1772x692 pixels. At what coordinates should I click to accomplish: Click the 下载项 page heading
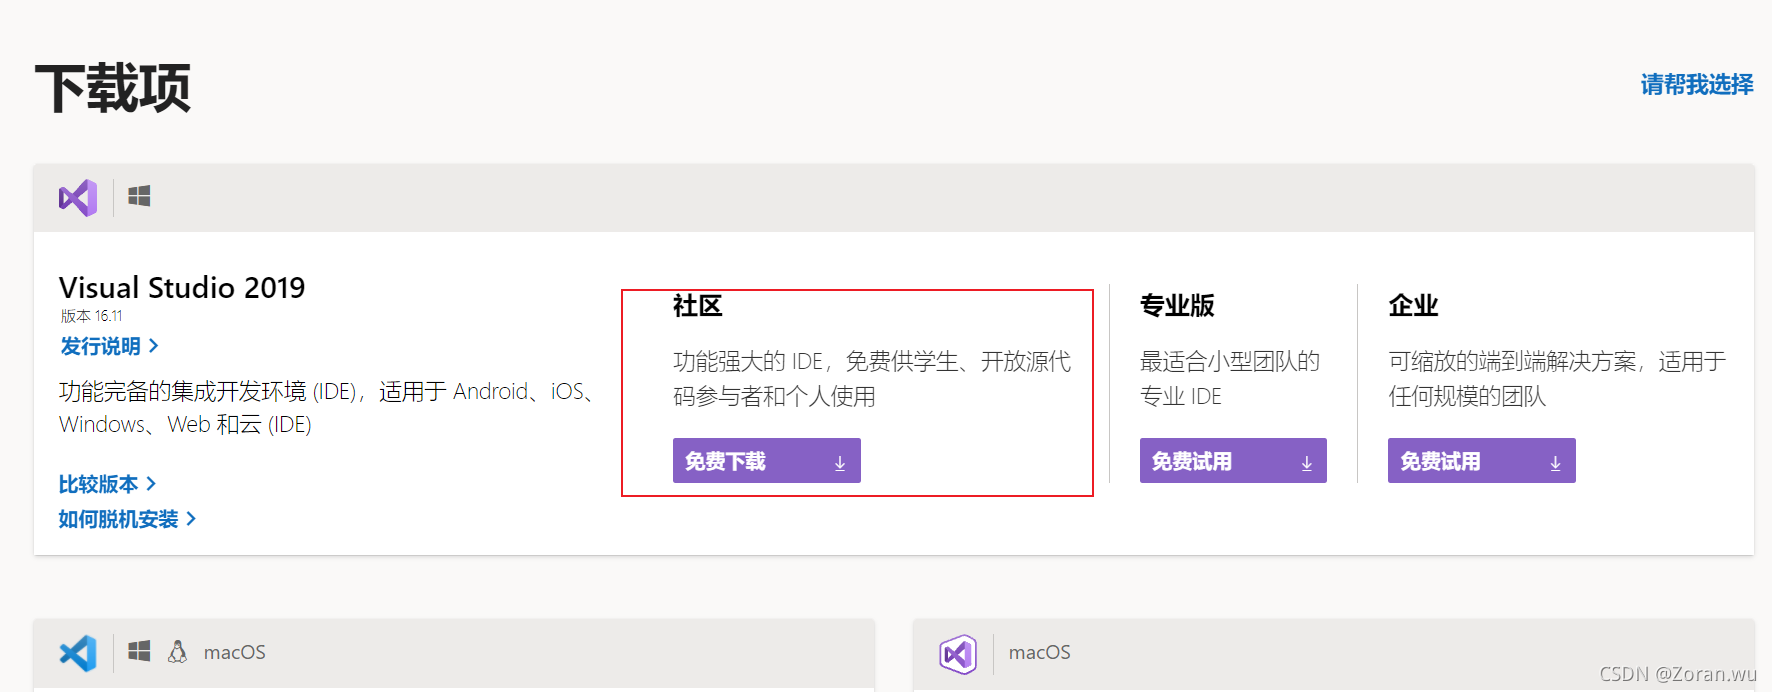pos(113,88)
